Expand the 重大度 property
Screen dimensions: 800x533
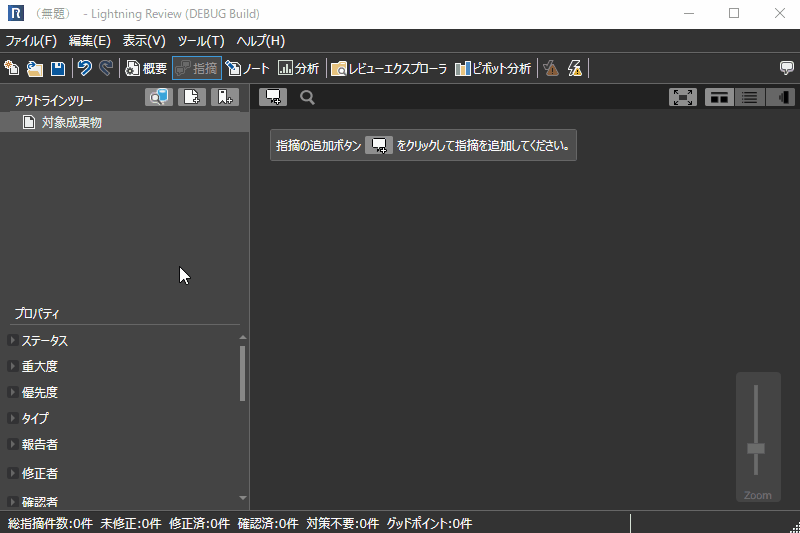pyautogui.click(x=13, y=366)
